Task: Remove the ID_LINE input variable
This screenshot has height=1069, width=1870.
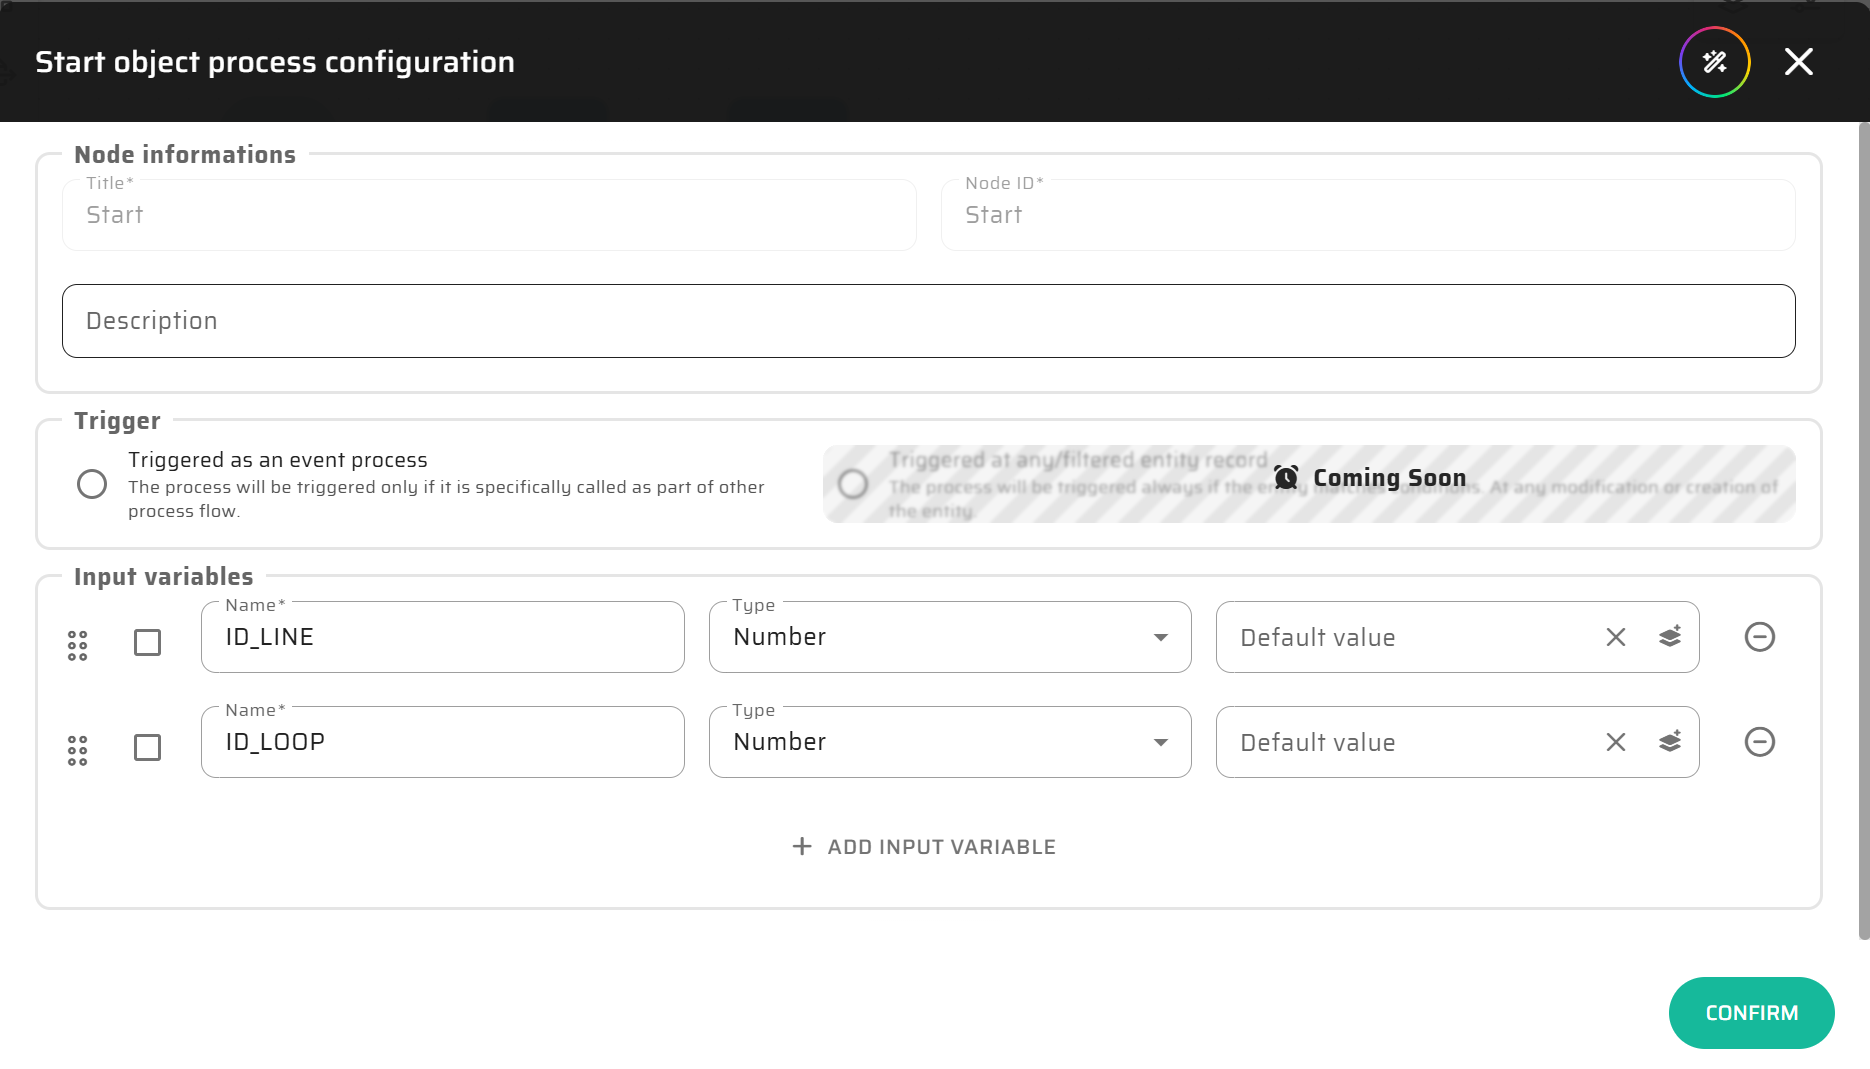Action: (x=1759, y=637)
